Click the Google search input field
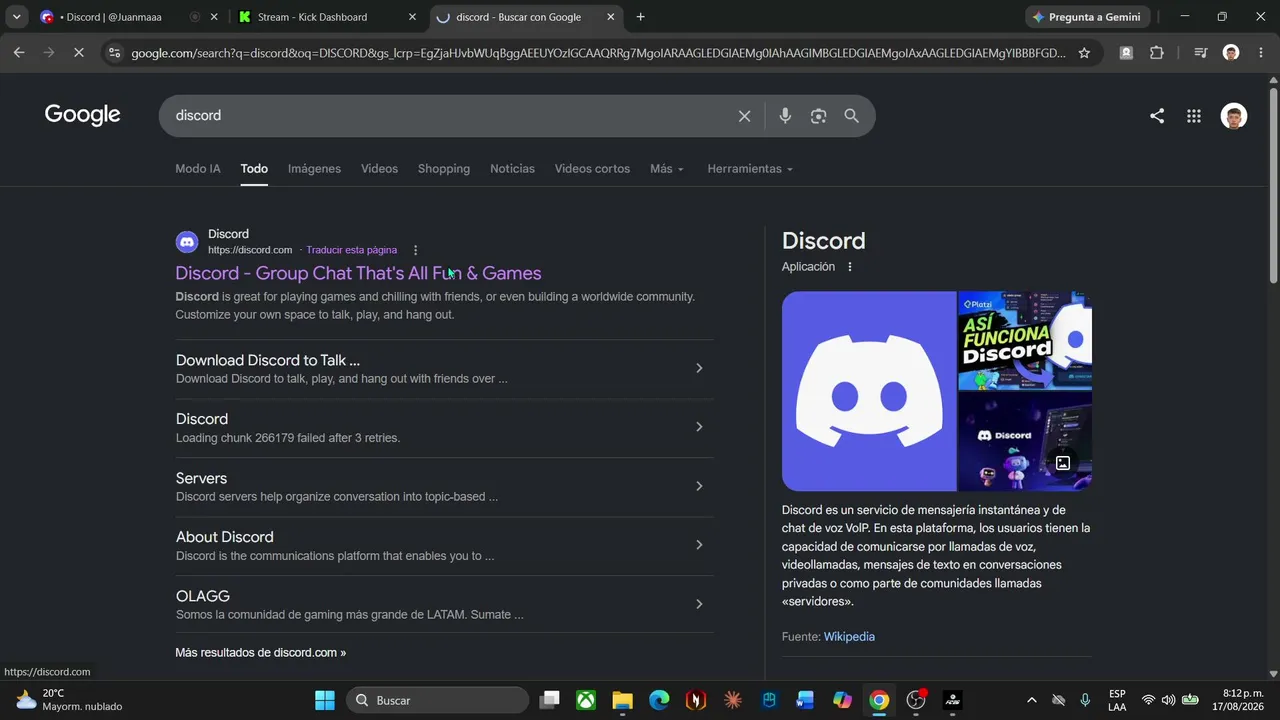Screen dimensions: 1280x720 450,116
